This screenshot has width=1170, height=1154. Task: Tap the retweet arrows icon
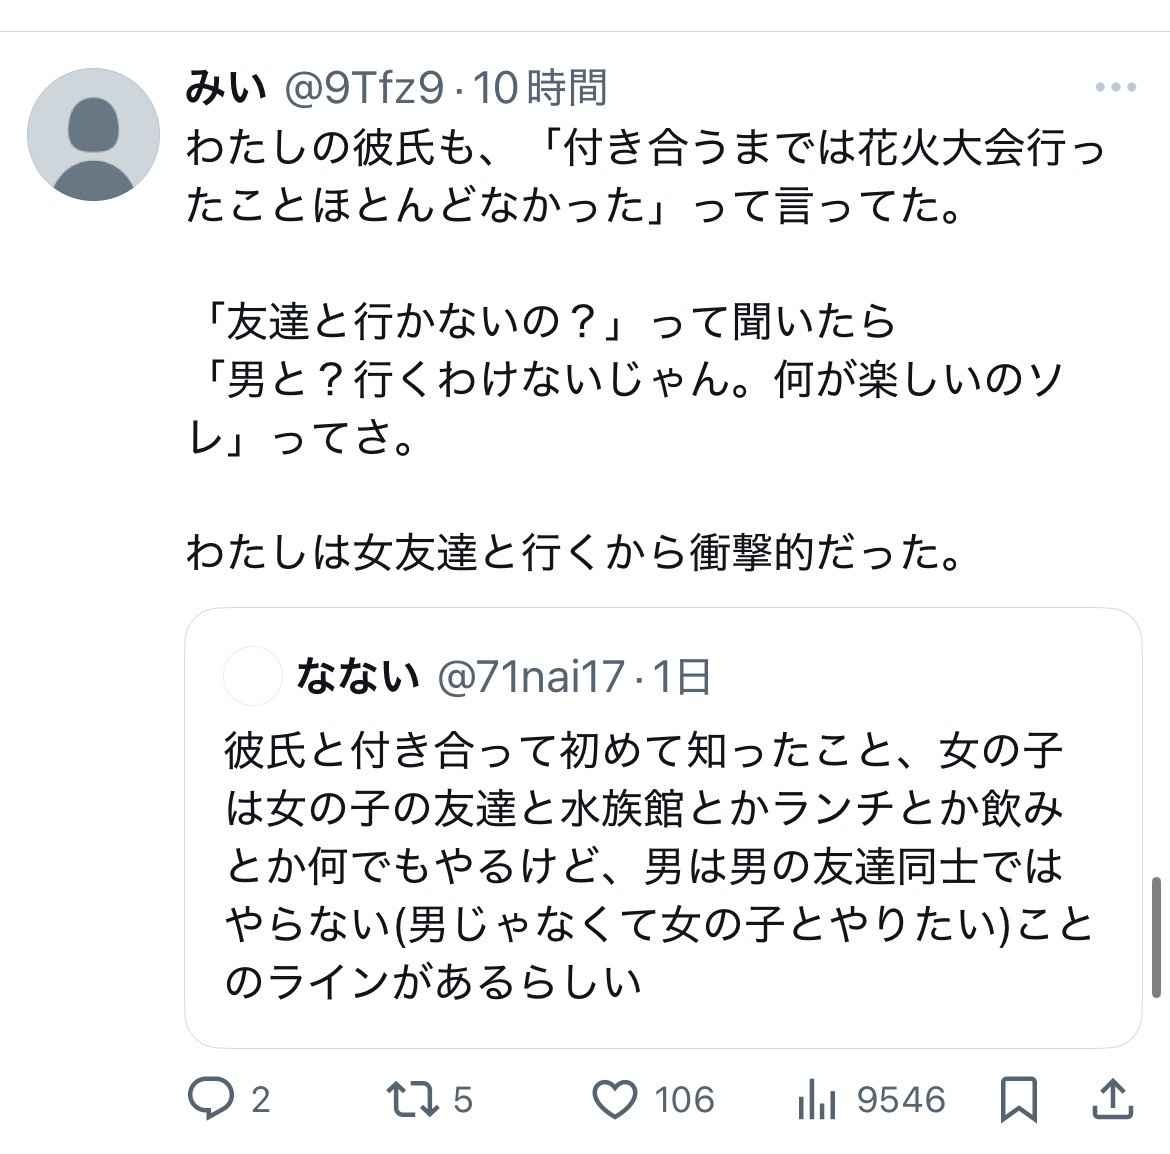(x=412, y=1100)
